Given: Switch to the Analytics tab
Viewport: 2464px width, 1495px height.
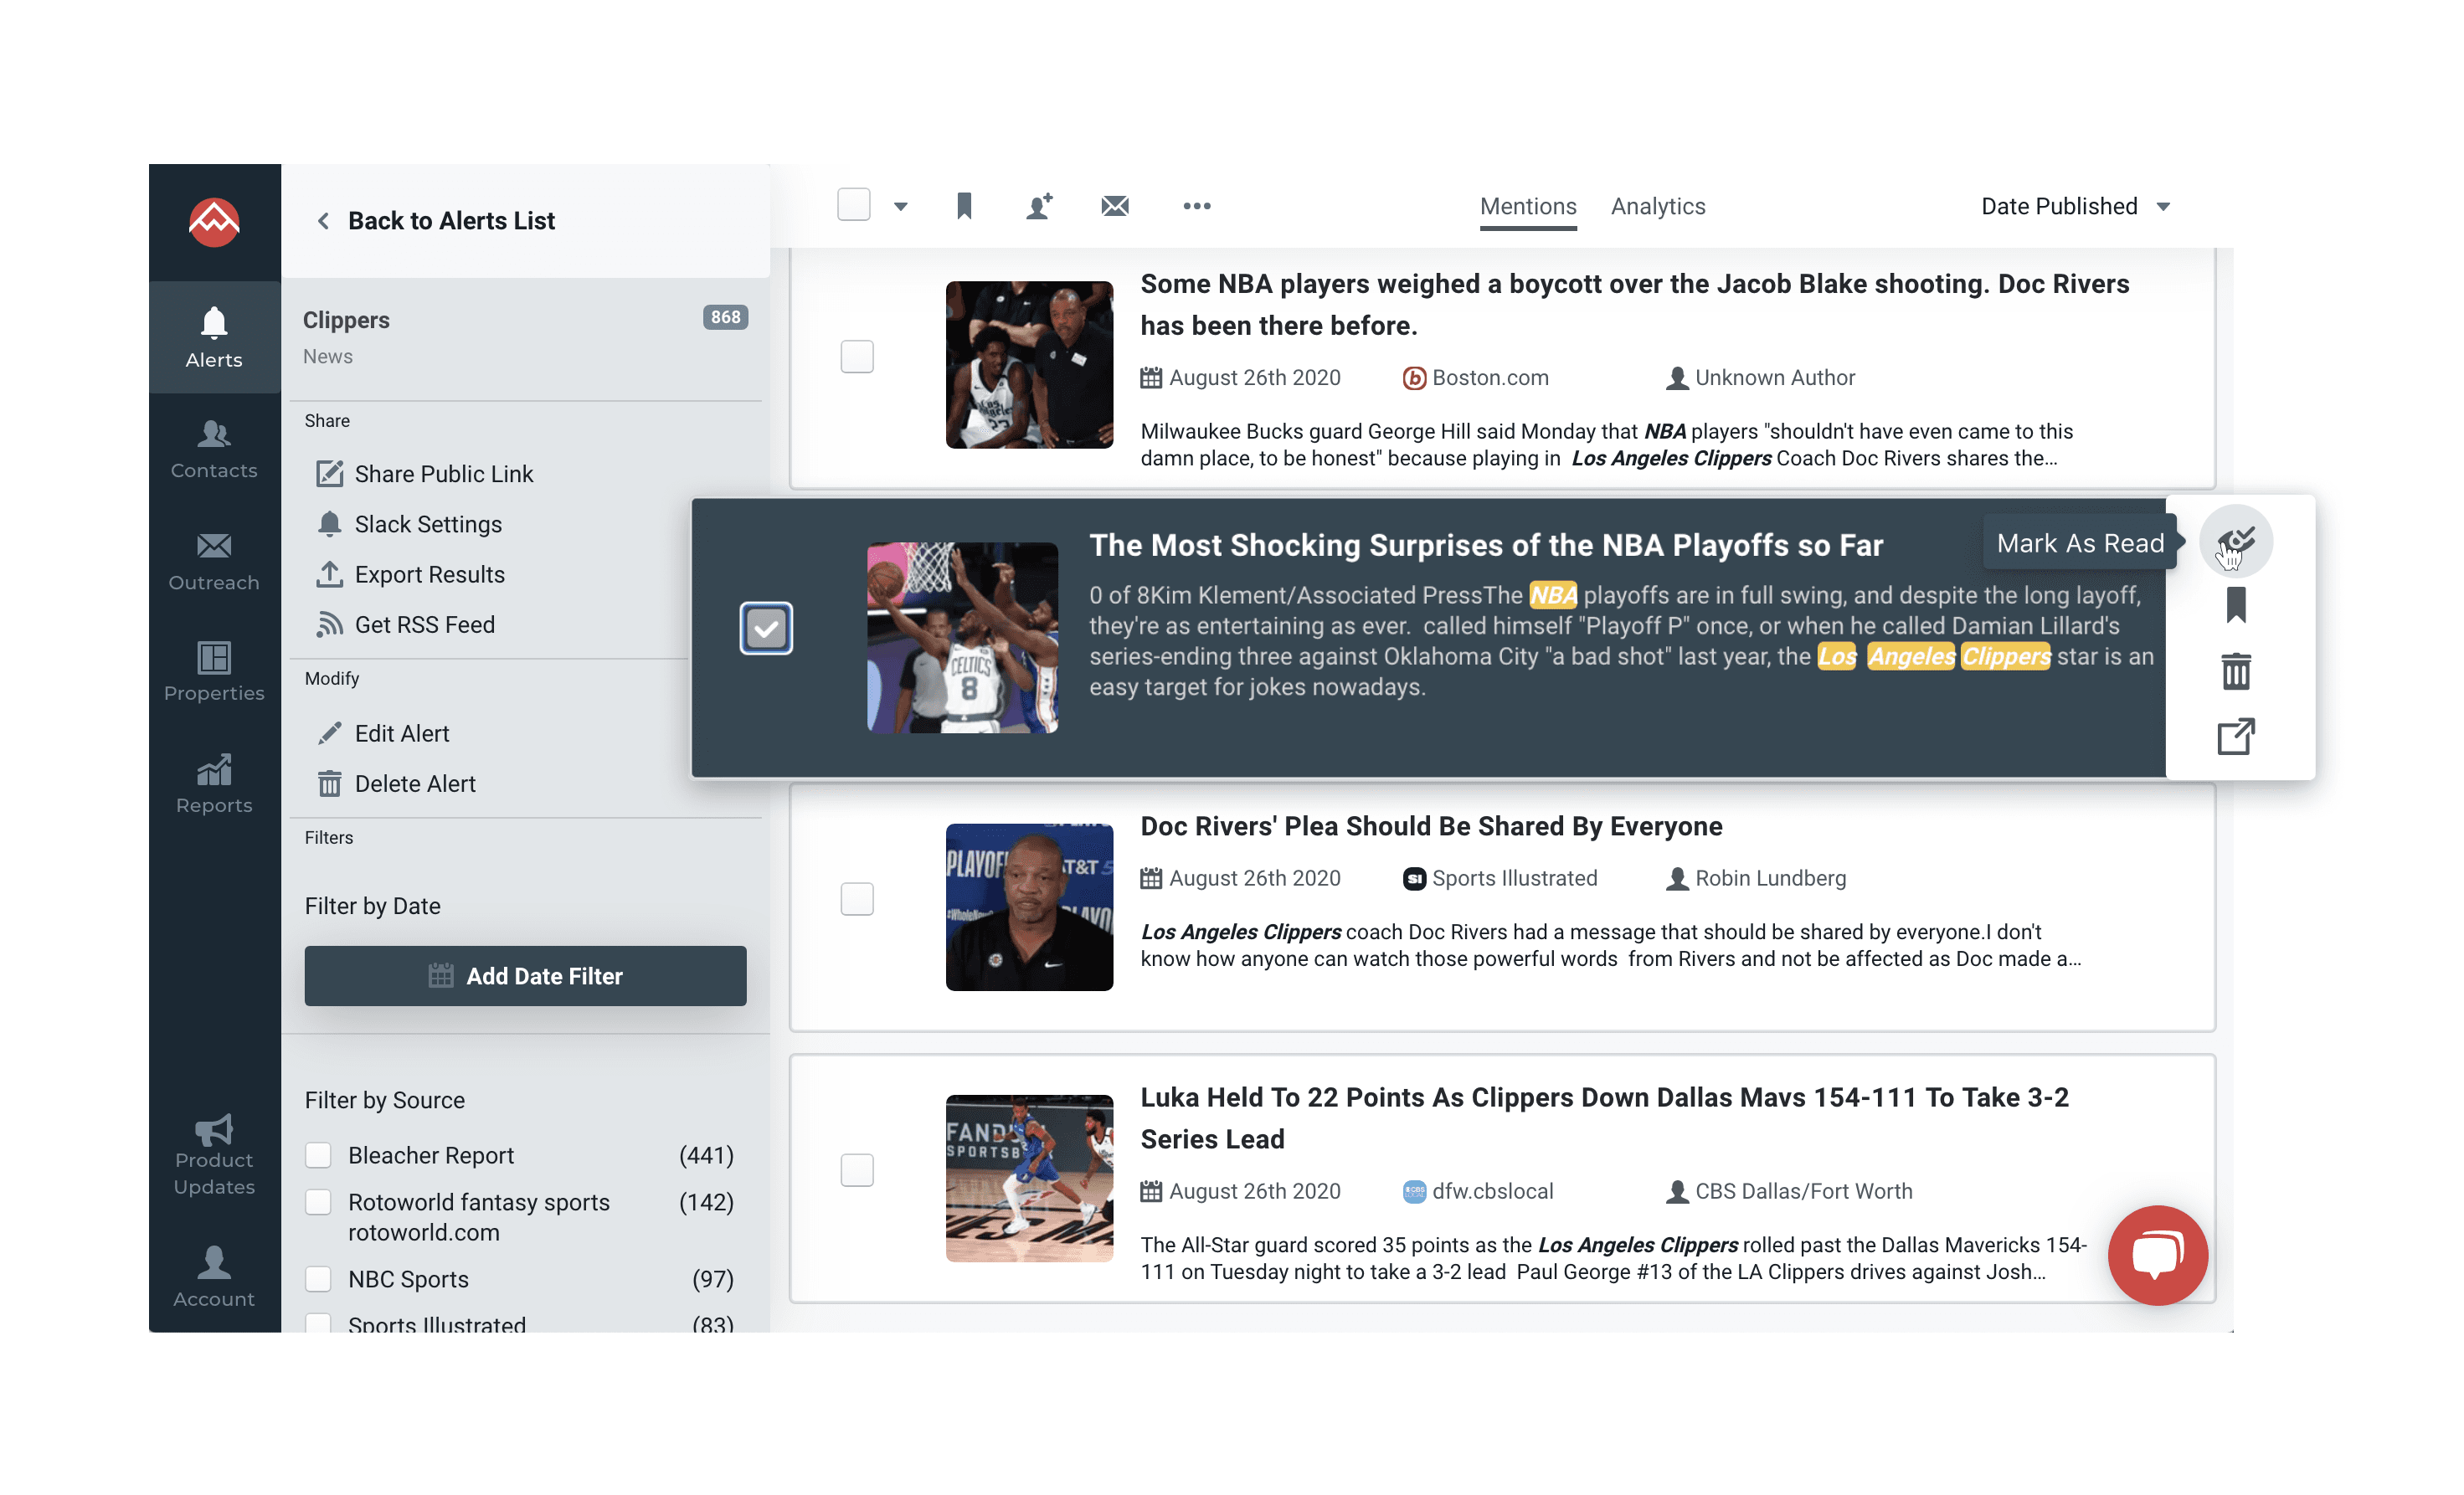Looking at the screenshot, I should click(1657, 206).
